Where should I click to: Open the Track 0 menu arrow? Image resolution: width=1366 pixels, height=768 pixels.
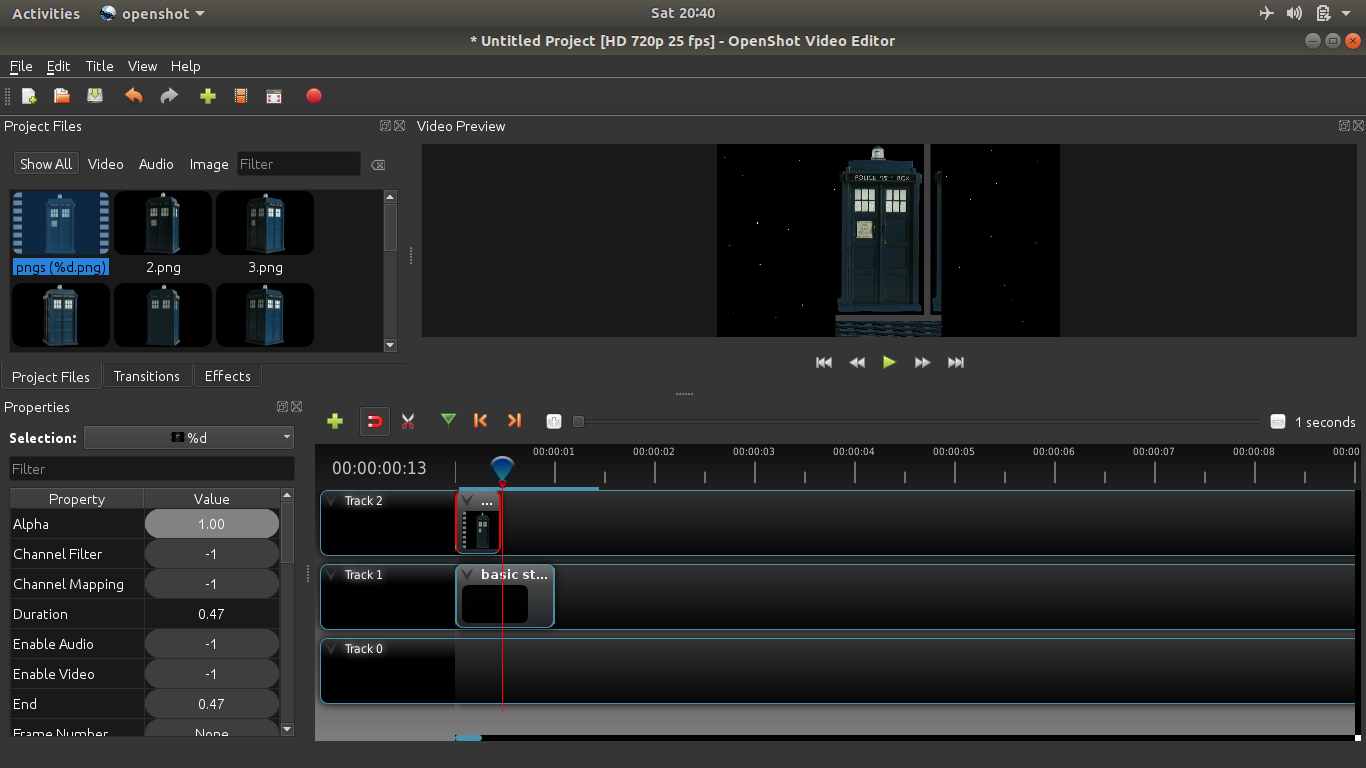332,649
